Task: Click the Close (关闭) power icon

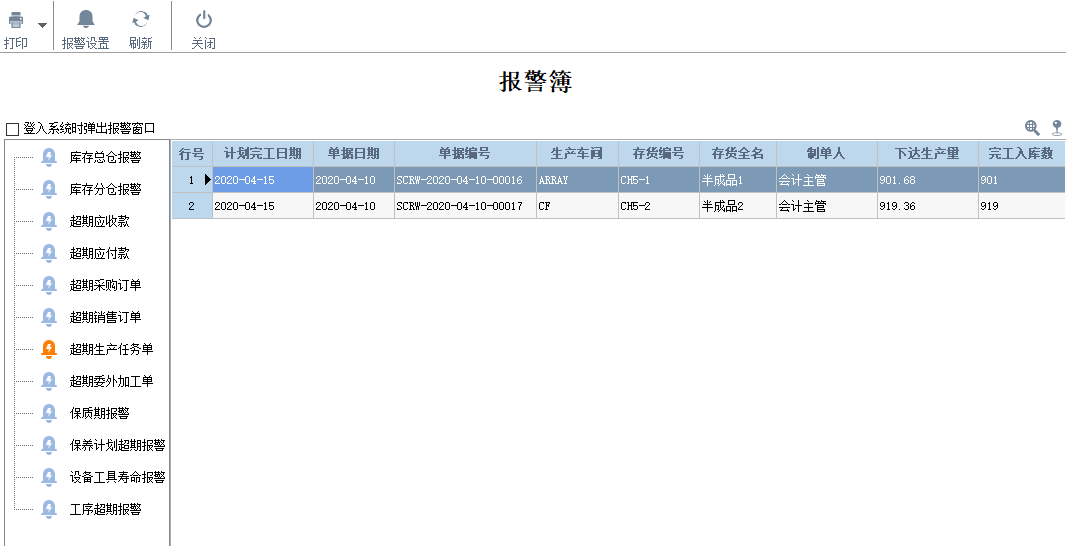Action: click(x=204, y=20)
